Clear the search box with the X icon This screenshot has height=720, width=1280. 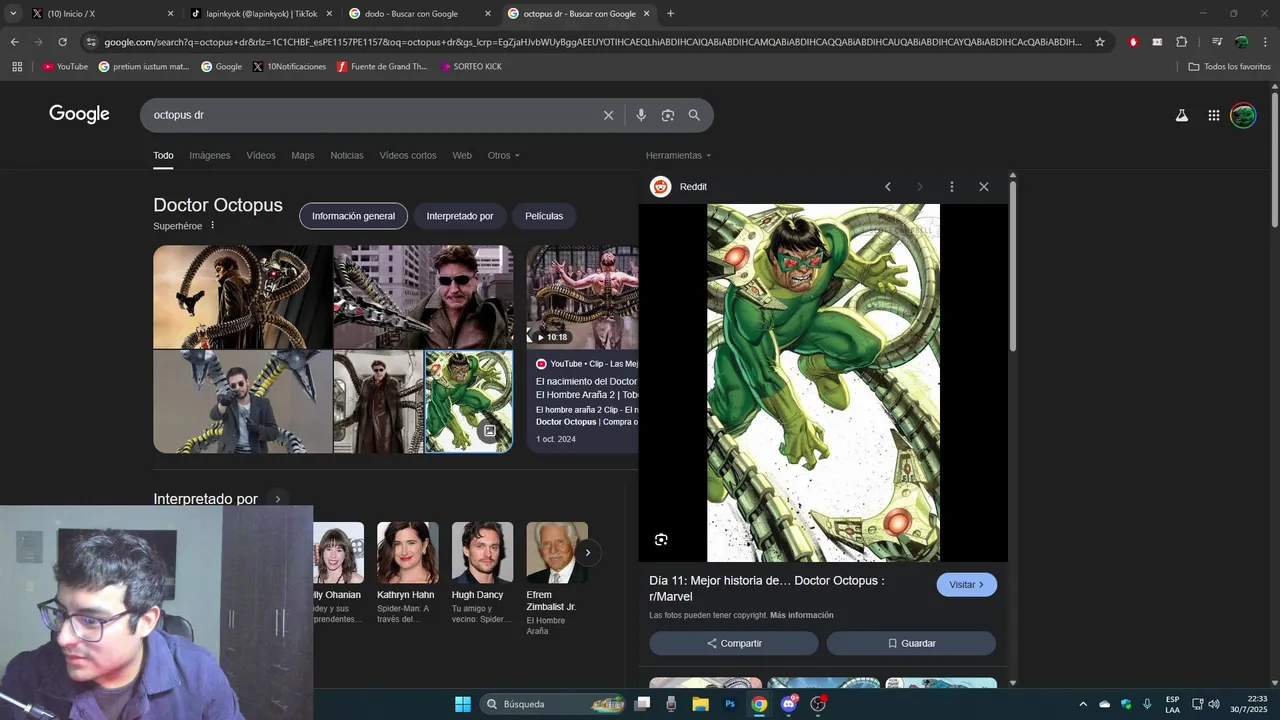tap(608, 115)
